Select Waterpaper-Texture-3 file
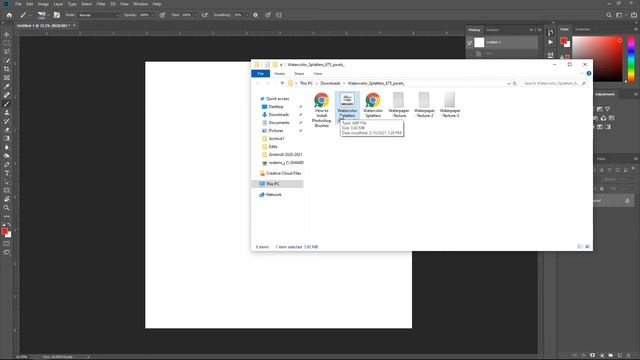The height and width of the screenshot is (360, 640). pyautogui.click(x=450, y=105)
